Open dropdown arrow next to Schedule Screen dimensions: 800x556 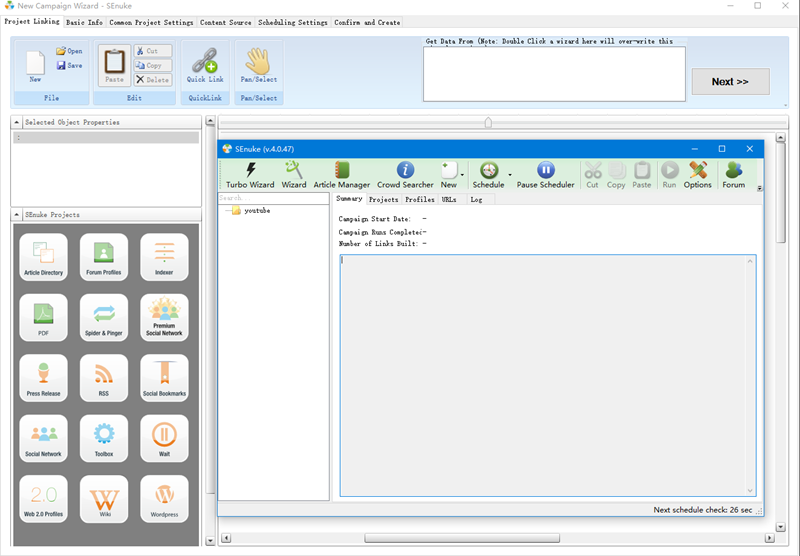click(510, 175)
